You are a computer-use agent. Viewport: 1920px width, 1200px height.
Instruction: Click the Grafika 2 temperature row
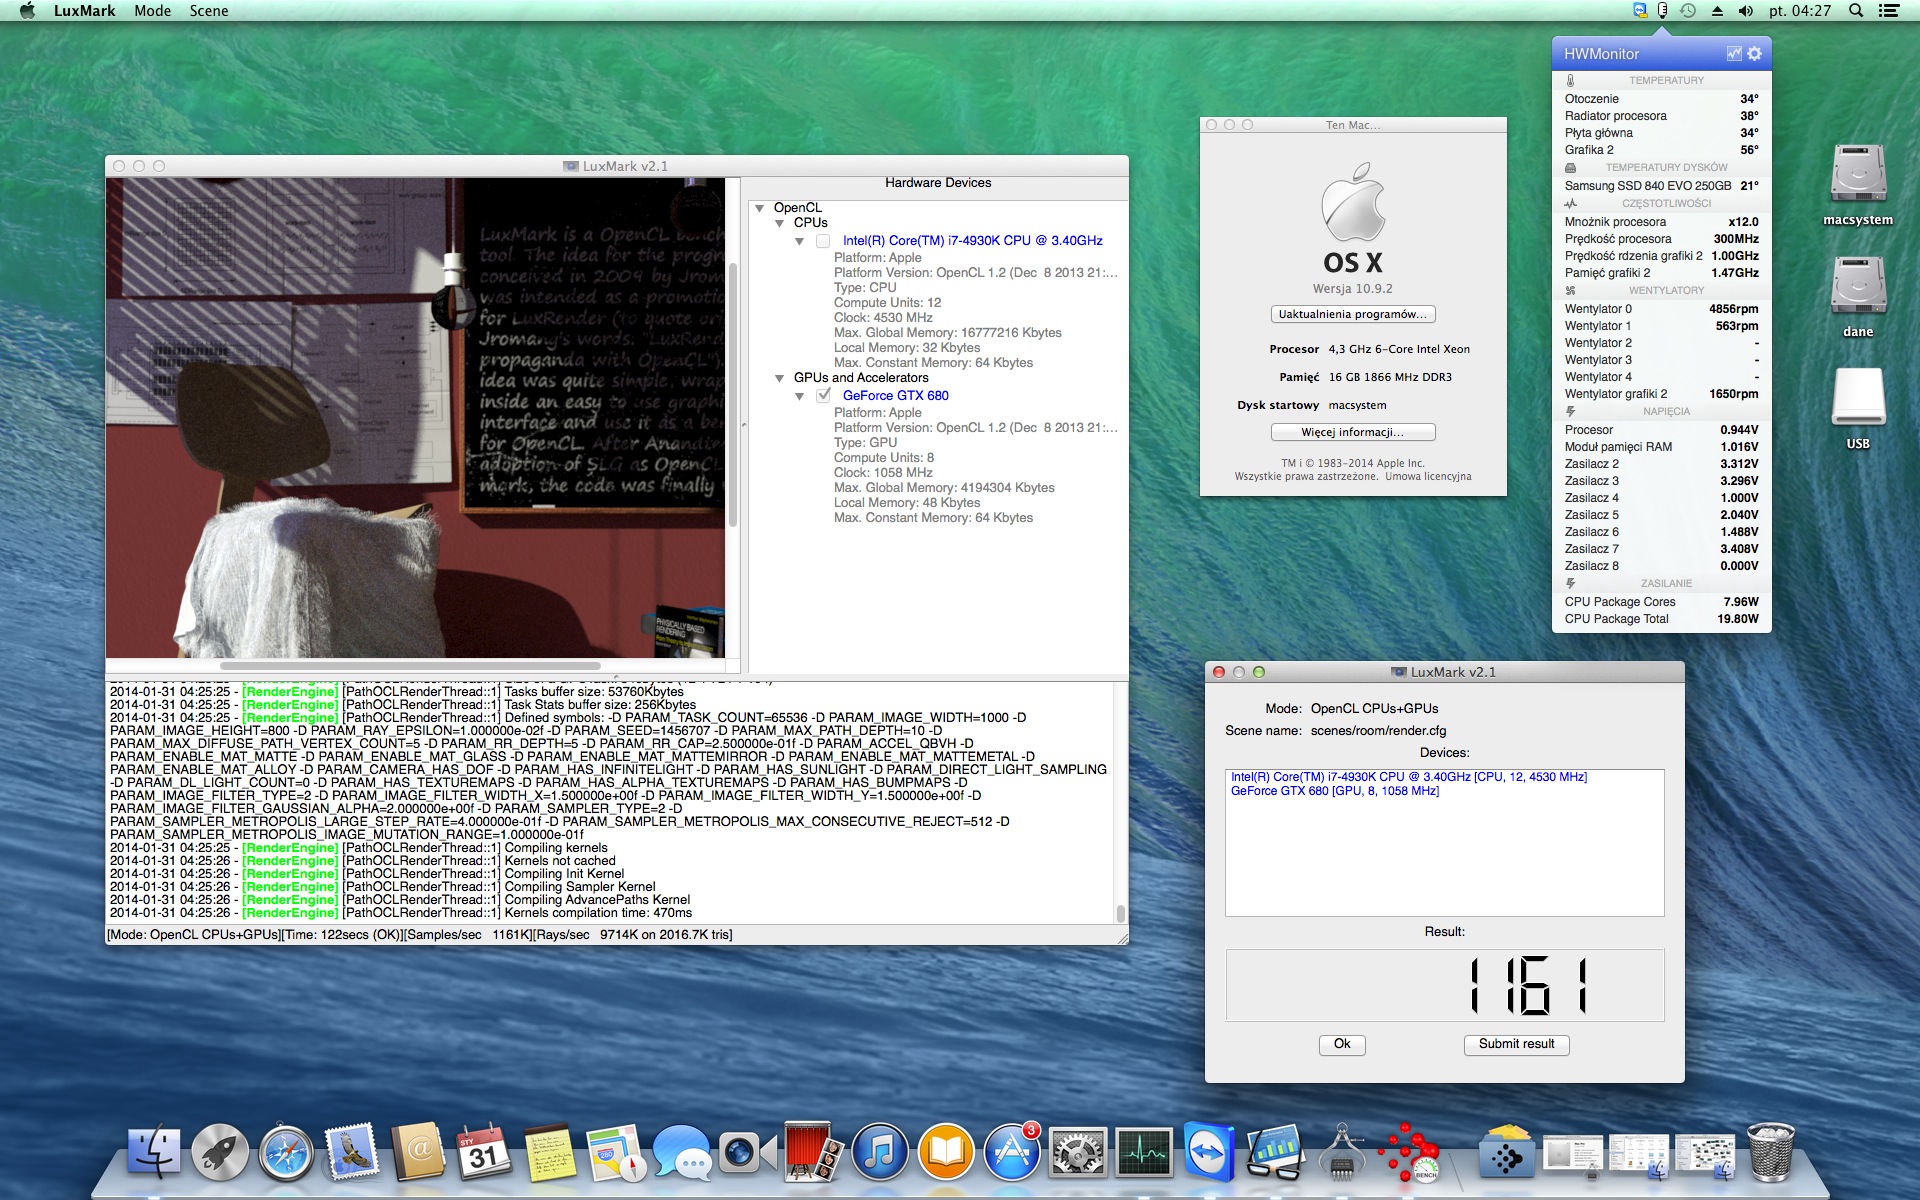point(1661,150)
